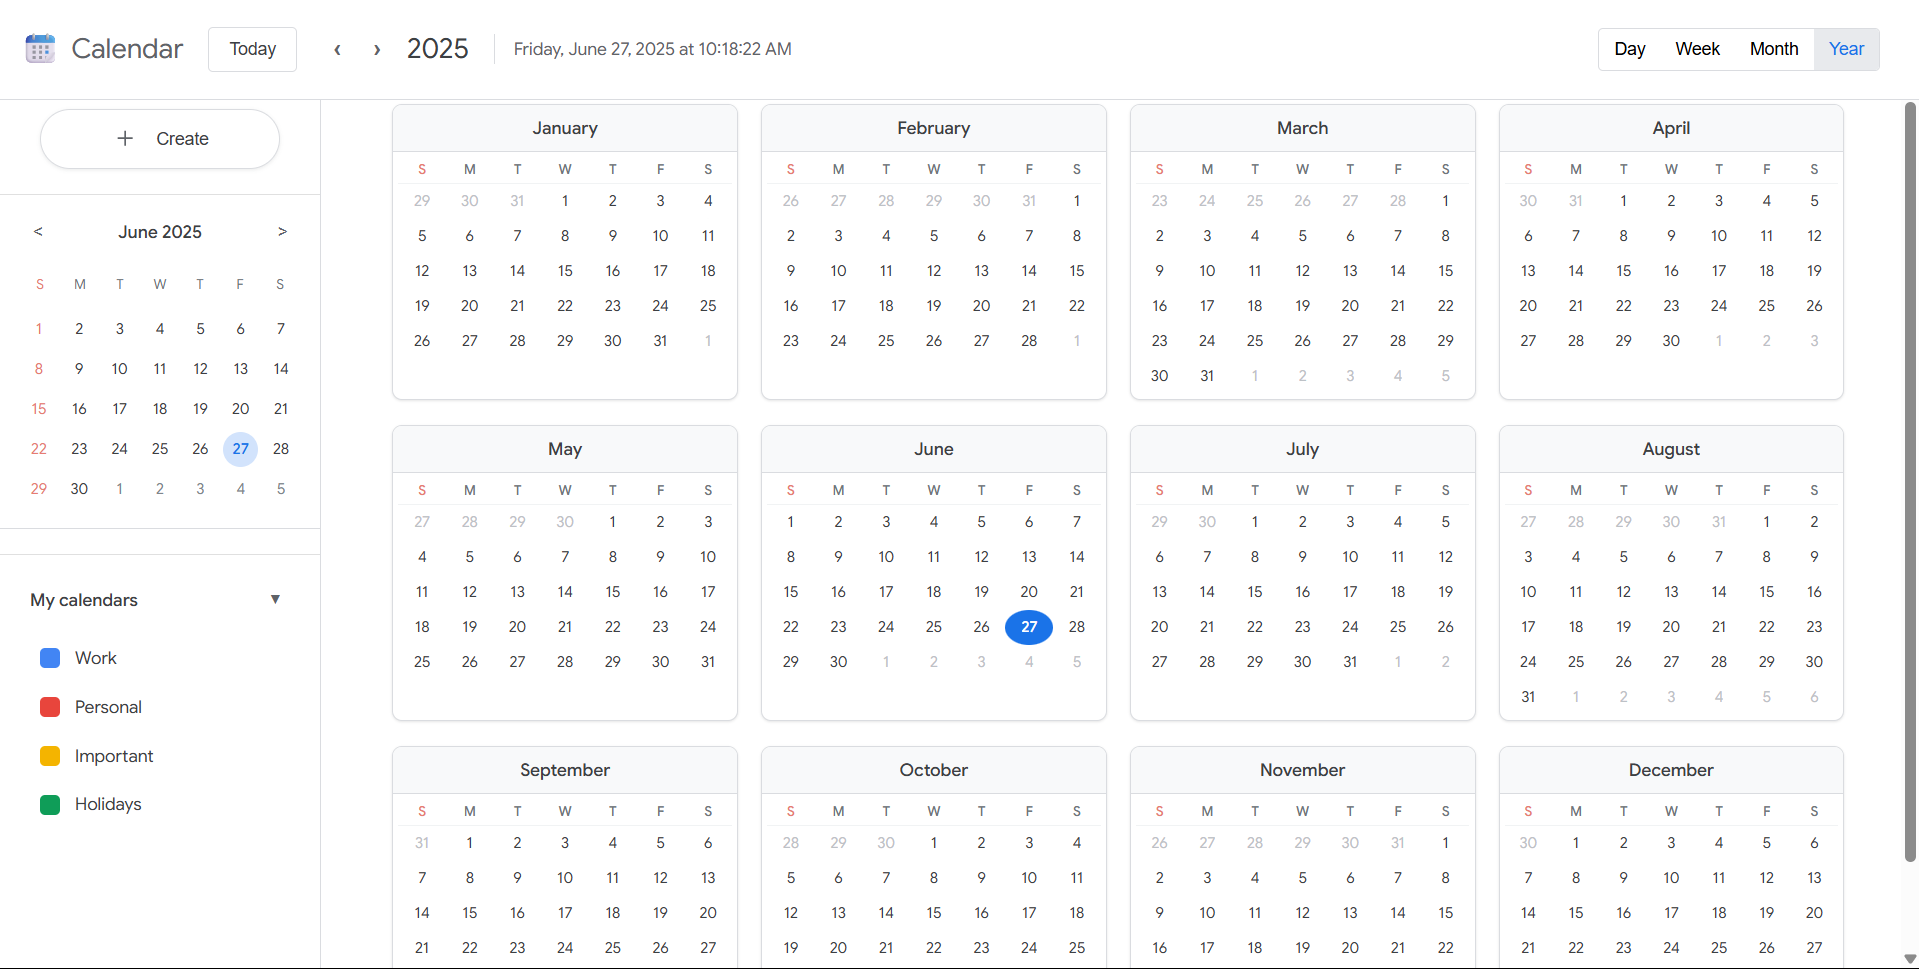Click the current date and time text
Image resolution: width=1919 pixels, height=969 pixels.
[x=652, y=49]
